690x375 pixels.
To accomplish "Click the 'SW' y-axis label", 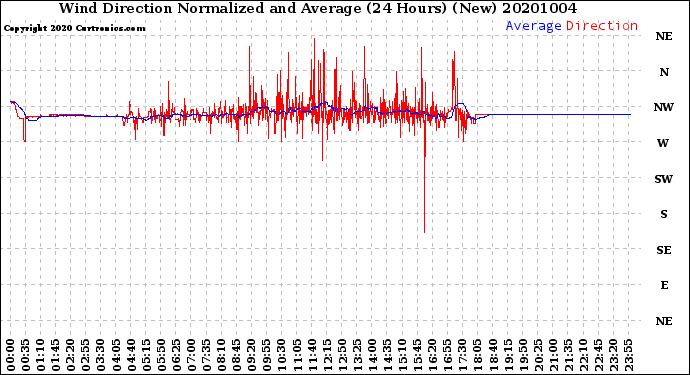I will click(664, 179).
